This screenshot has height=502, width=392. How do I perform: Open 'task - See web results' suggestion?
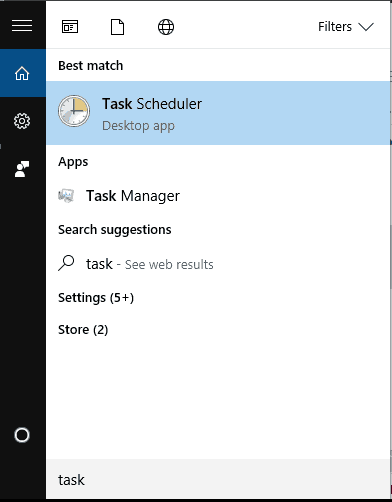click(218, 264)
